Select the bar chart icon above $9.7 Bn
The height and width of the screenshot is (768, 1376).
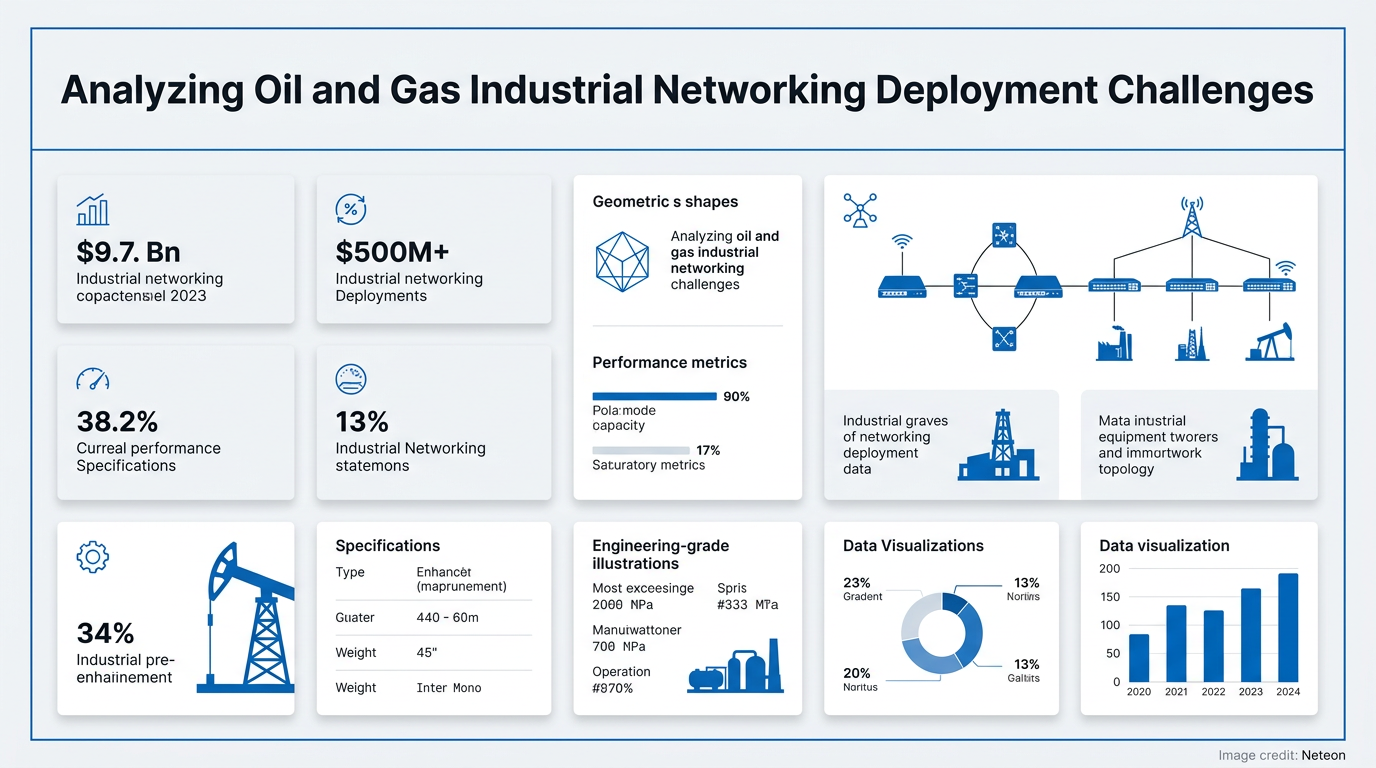(92, 209)
